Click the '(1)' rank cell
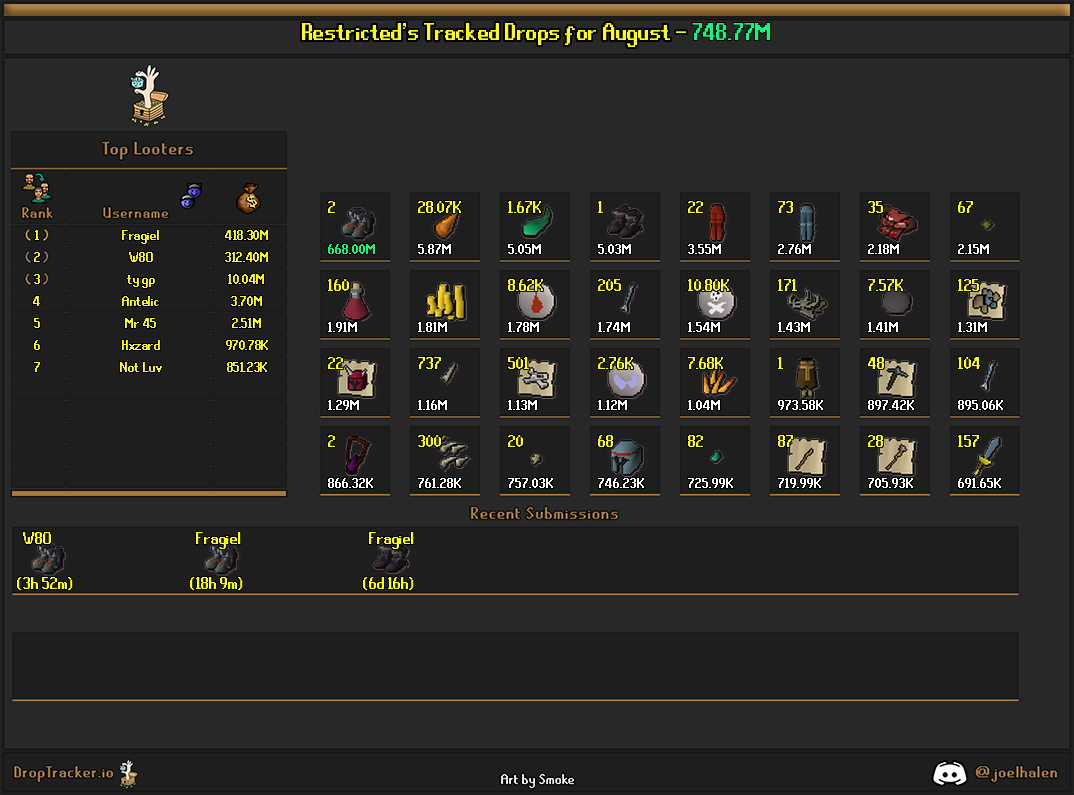Image resolution: width=1074 pixels, height=795 pixels. [x=37, y=236]
